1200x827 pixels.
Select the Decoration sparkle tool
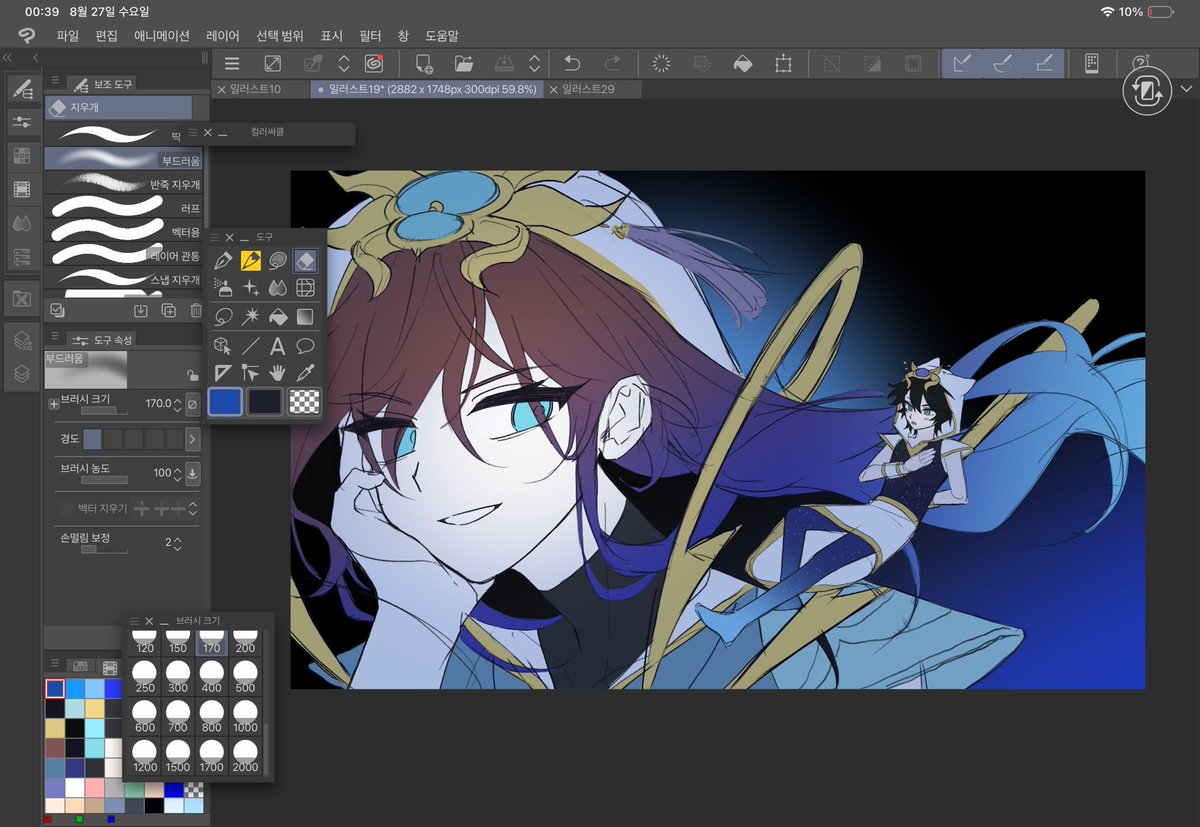tap(251, 288)
